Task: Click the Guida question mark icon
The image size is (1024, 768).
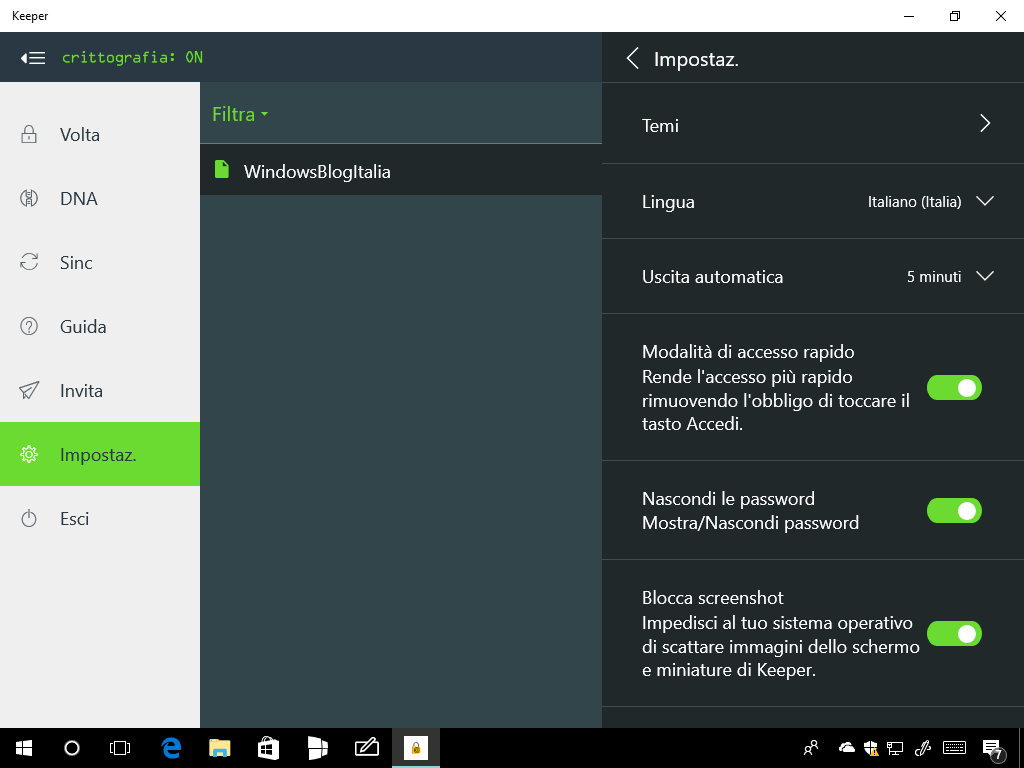Action: pyautogui.click(x=29, y=327)
